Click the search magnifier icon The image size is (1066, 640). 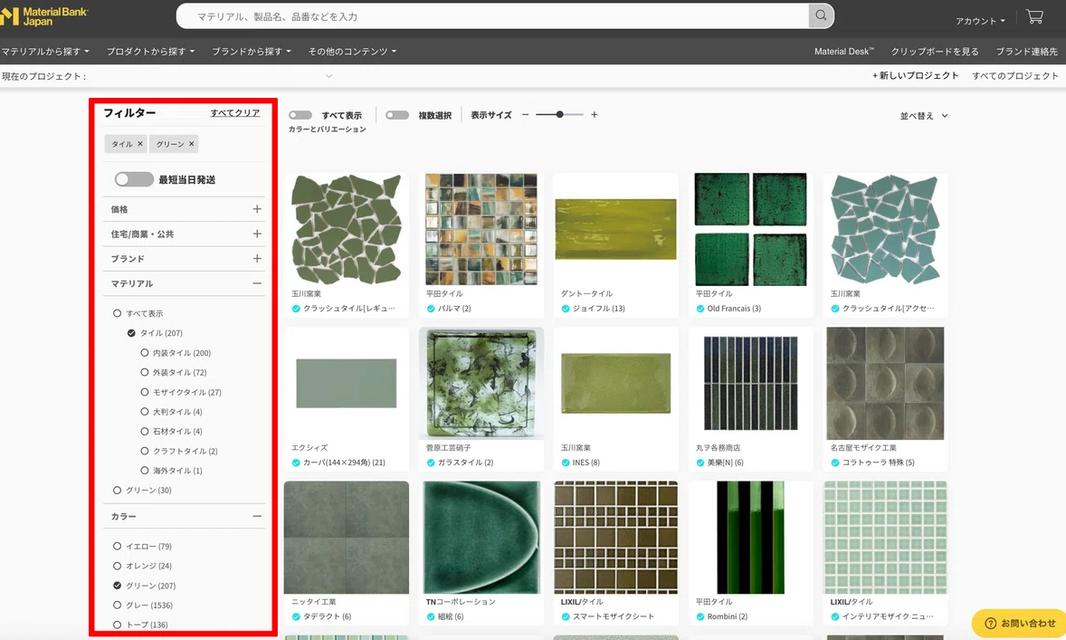pos(821,16)
